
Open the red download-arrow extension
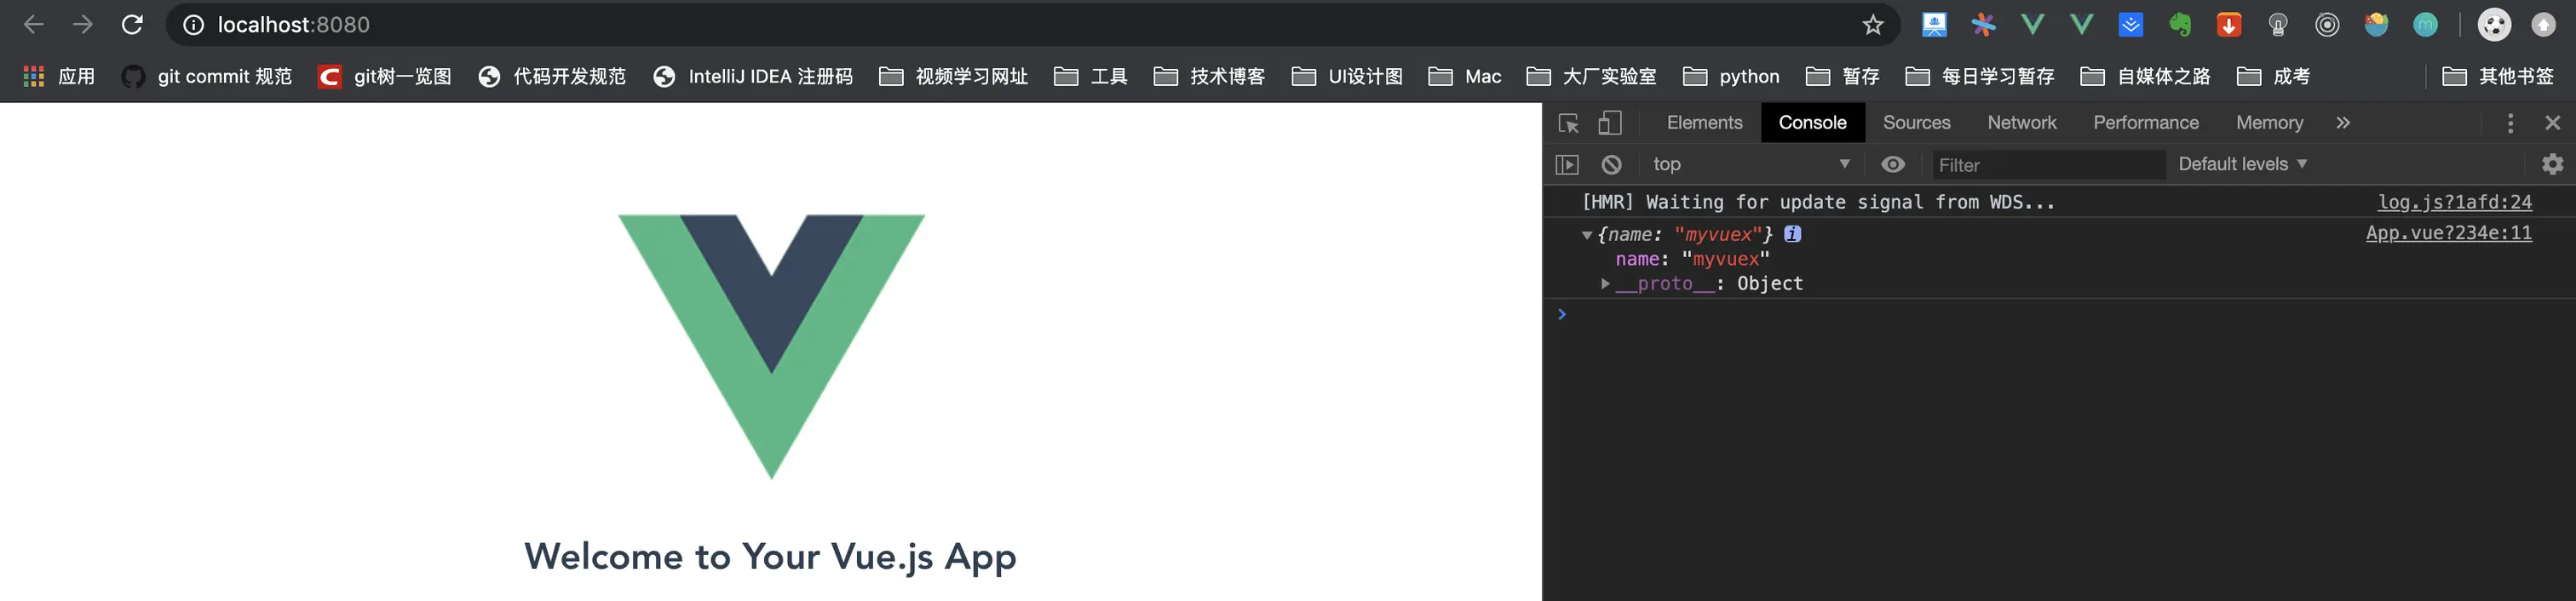tap(2229, 25)
